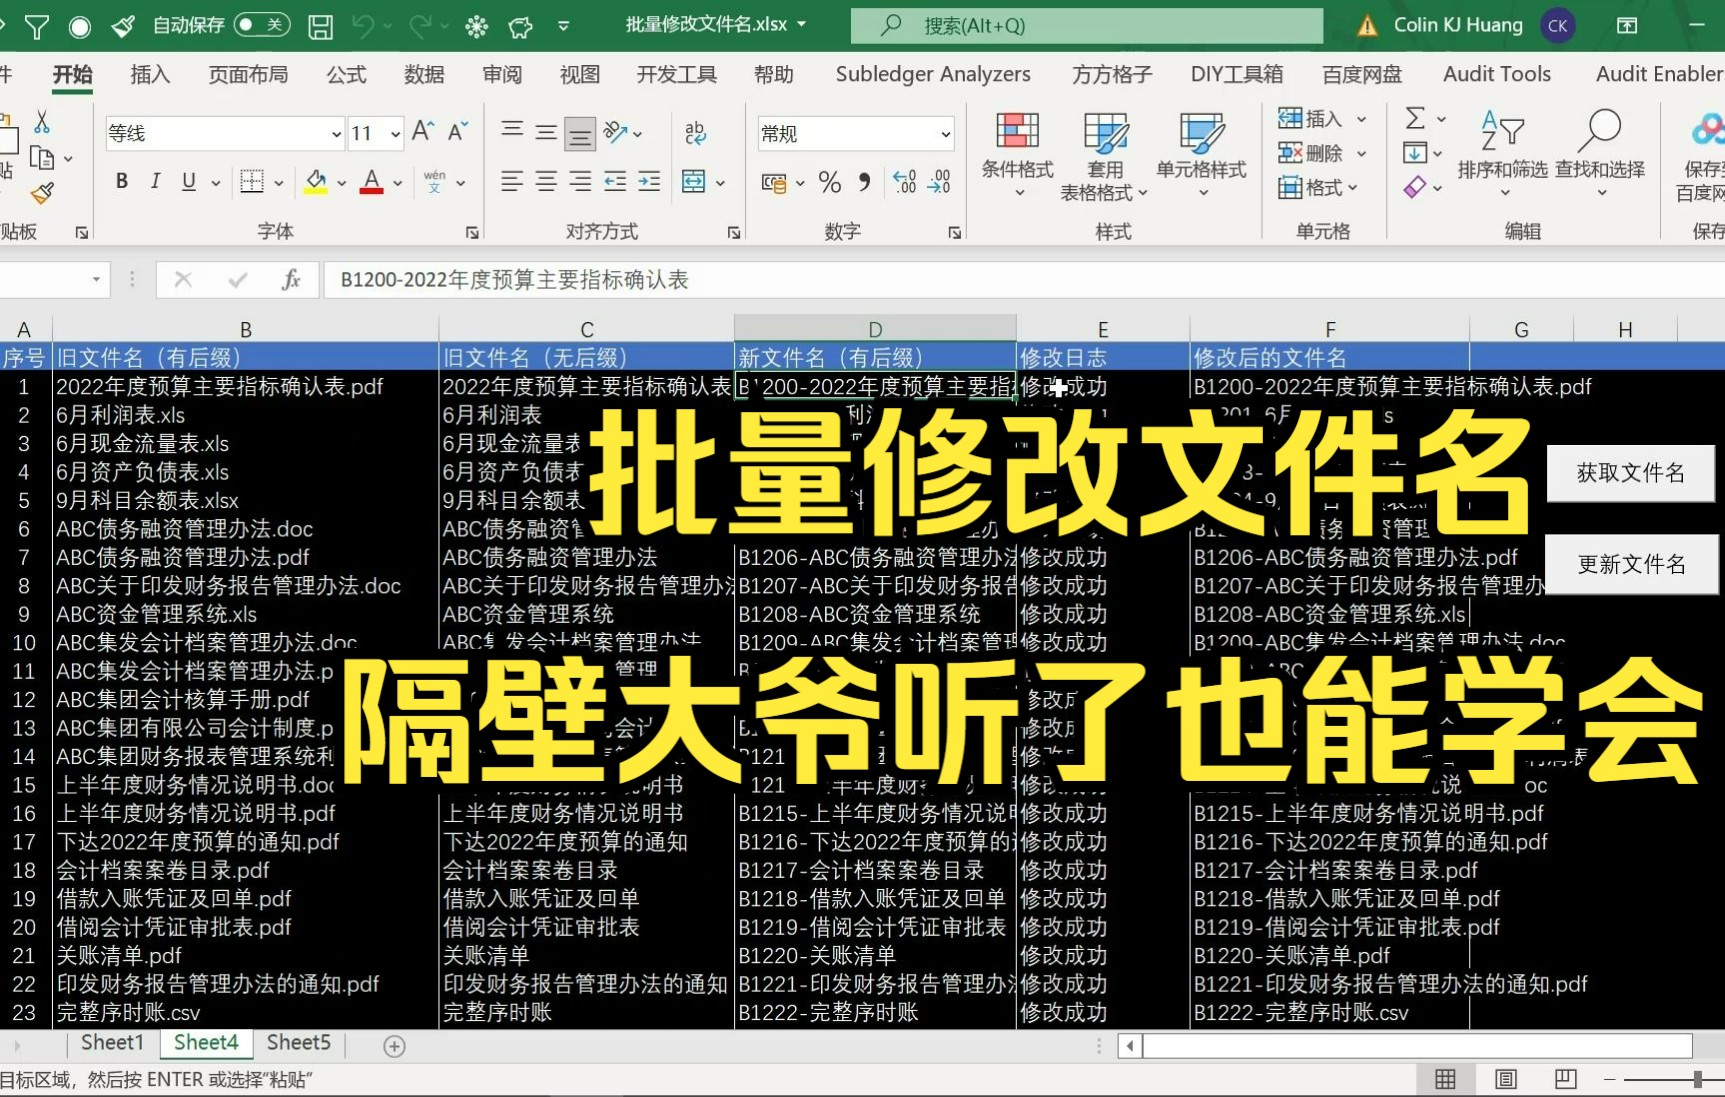Adjust the zoom slider in status bar
Image resolution: width=1725 pixels, height=1097 pixels.
click(x=1697, y=1079)
